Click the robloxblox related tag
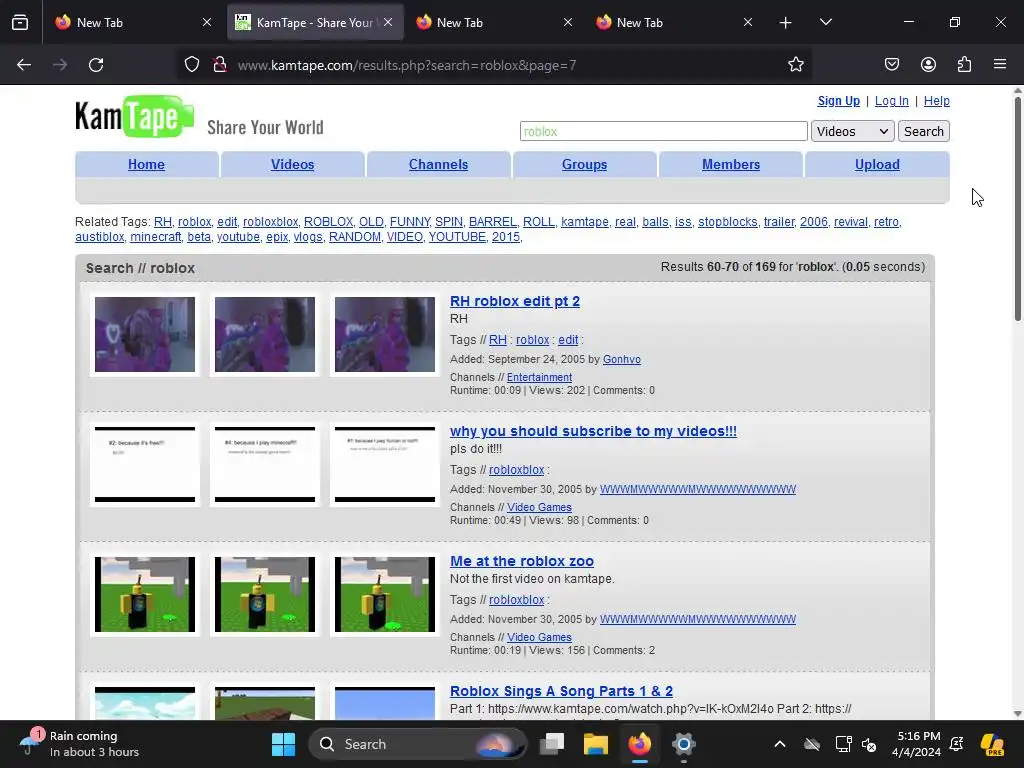The image size is (1024, 768). coord(270,222)
